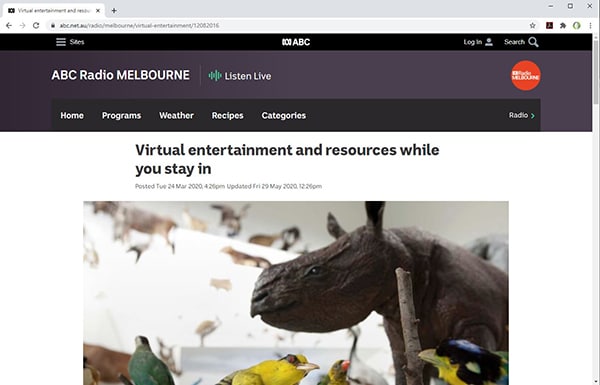
Task: Reload the page with refresh icon
Action: [x=36, y=25]
